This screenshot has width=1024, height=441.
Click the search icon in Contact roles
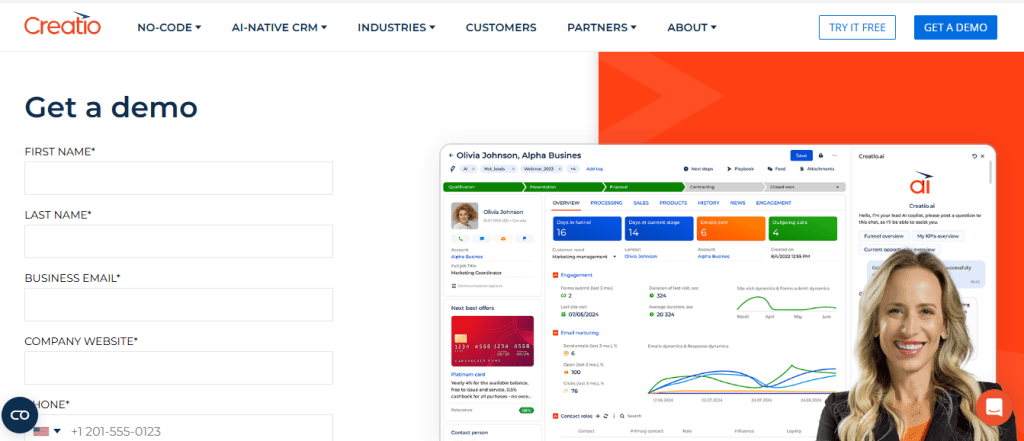tap(622, 416)
